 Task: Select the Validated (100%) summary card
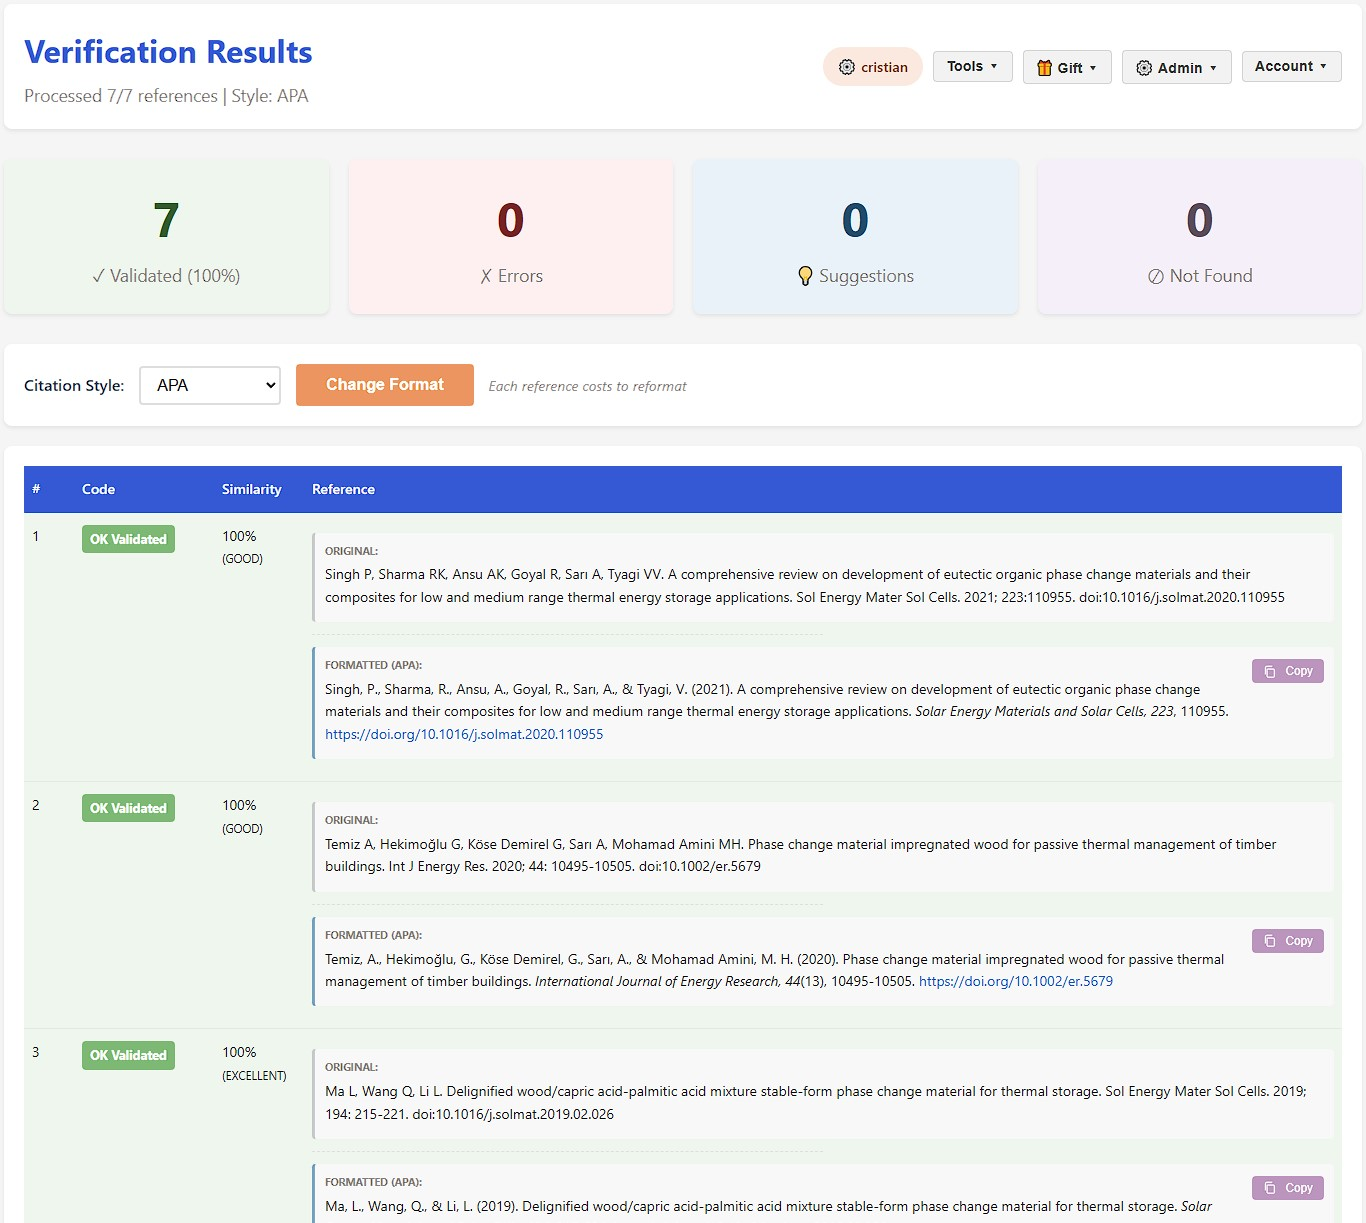point(166,237)
